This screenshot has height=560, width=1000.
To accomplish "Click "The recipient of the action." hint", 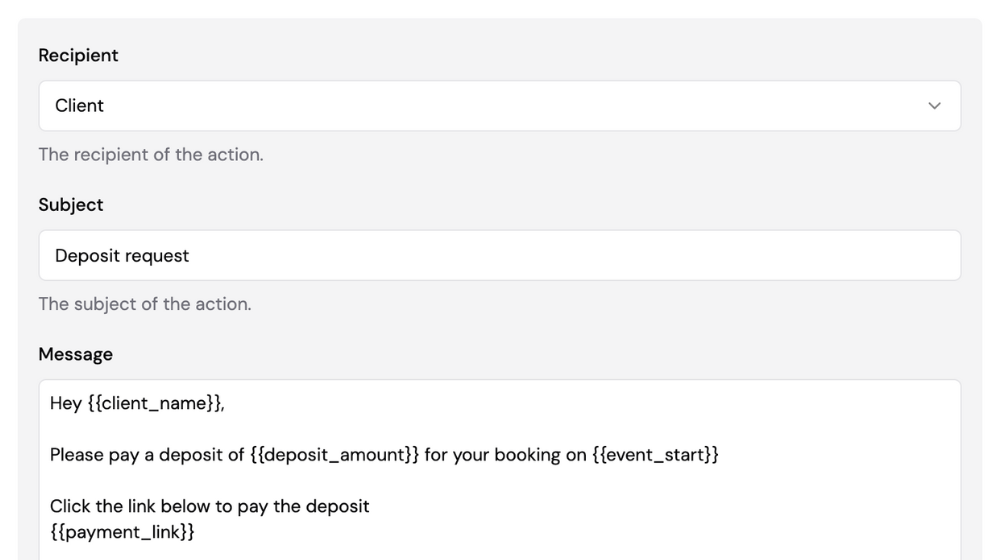I will 151,154.
